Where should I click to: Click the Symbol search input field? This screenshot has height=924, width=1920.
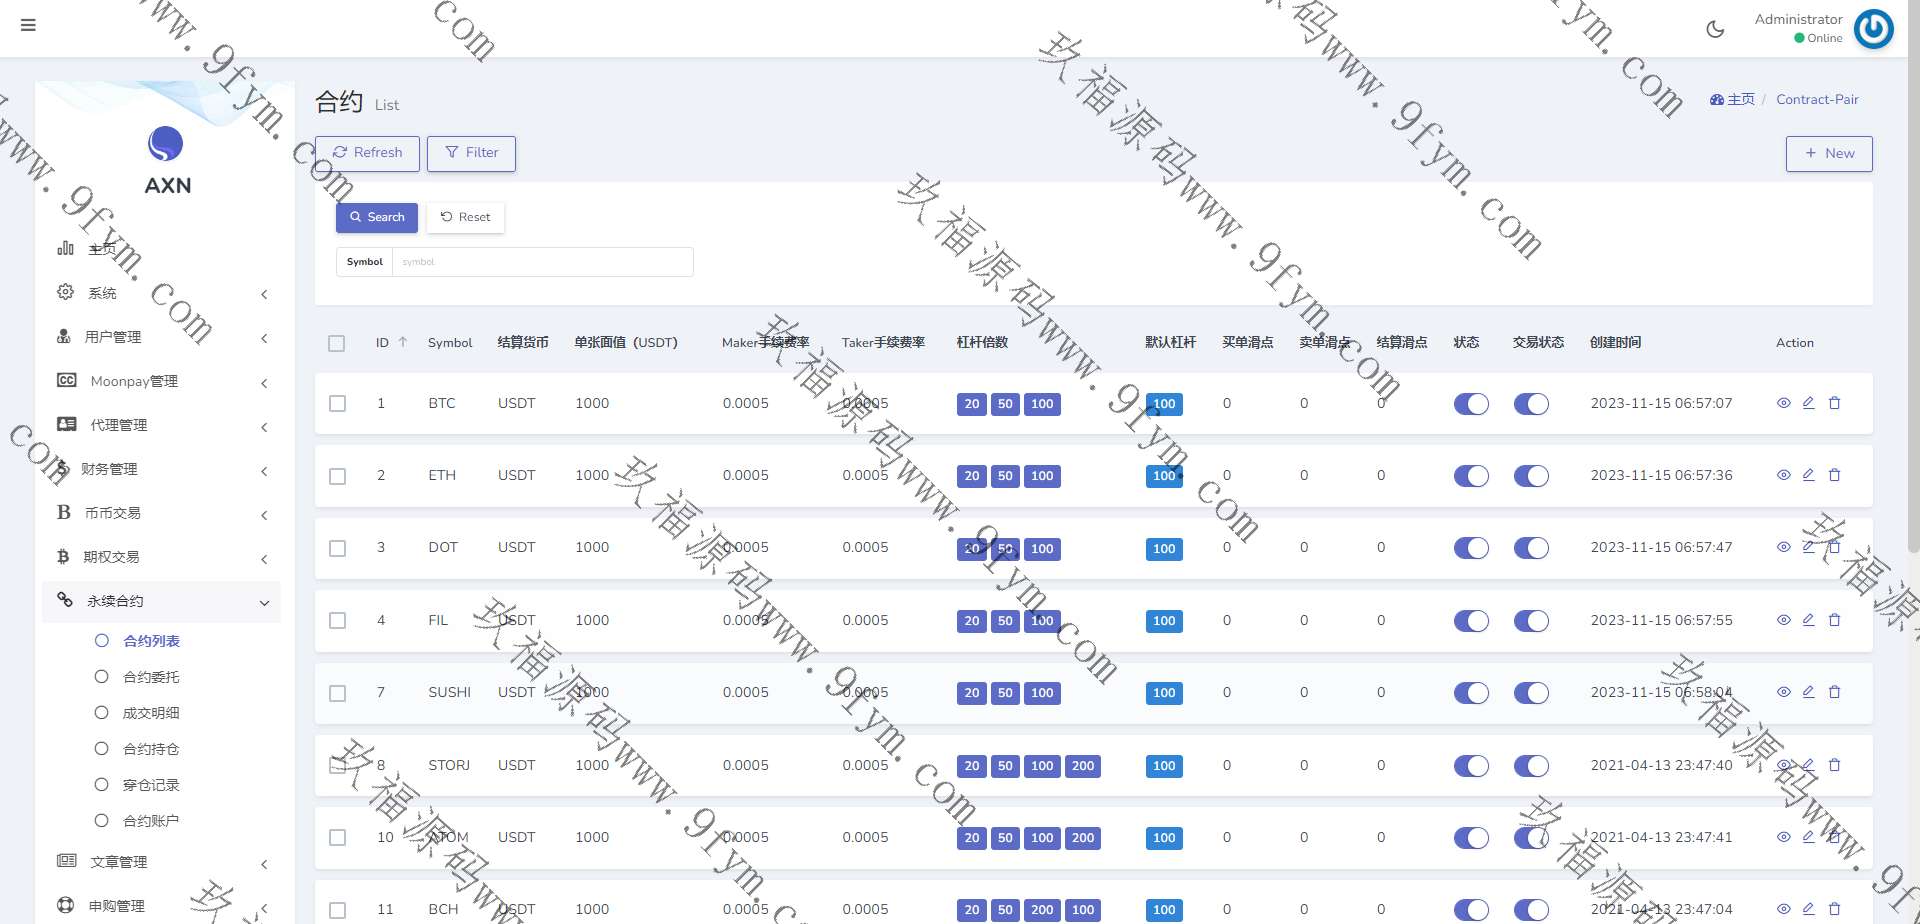point(542,262)
